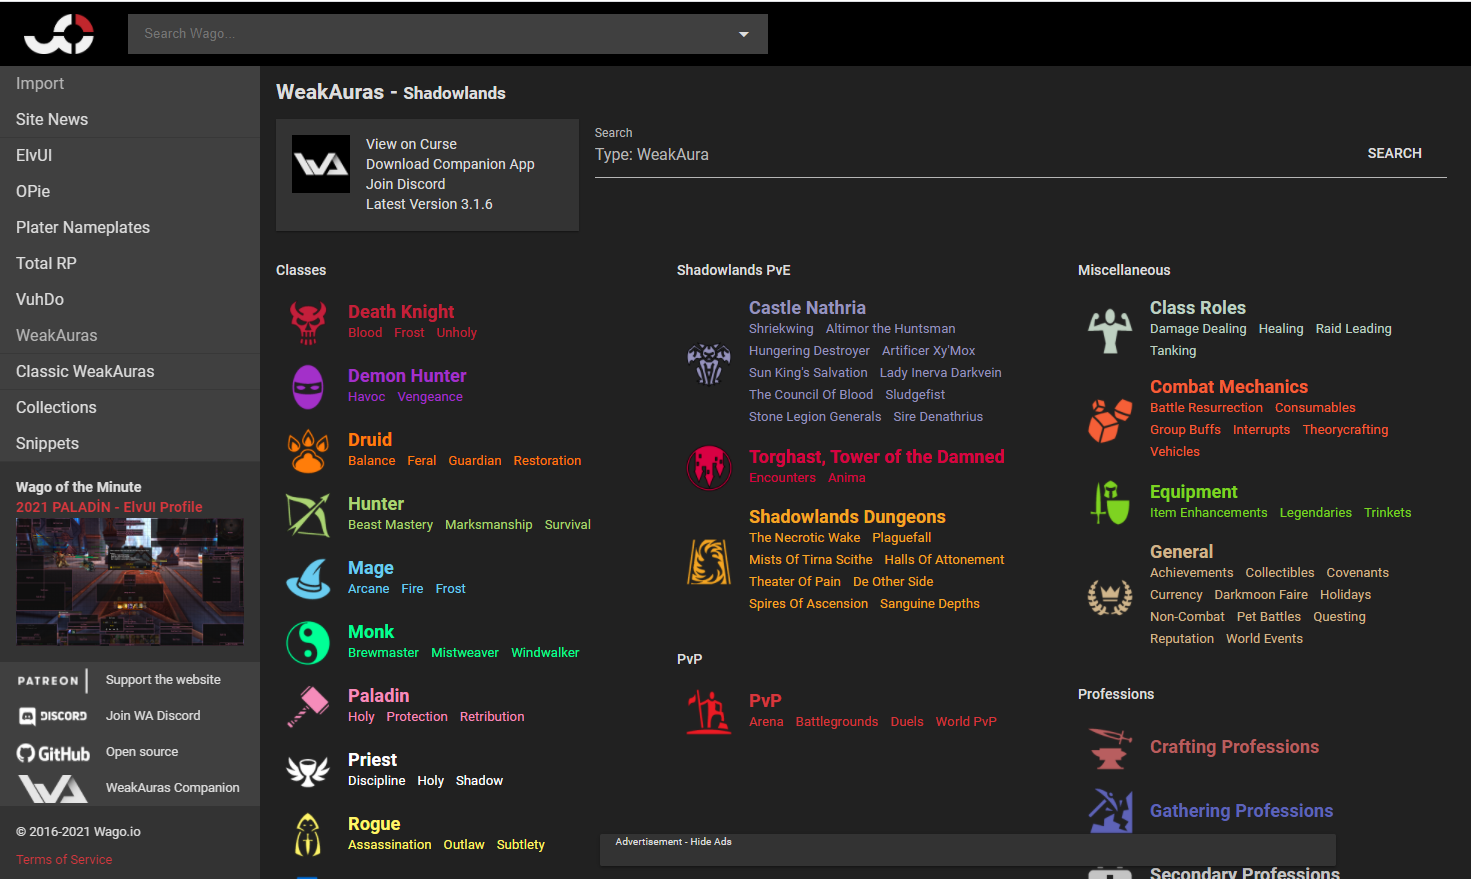Screen dimensions: 1471x879
Task: Click the Castle Nathria gargoyle icon
Action: click(x=709, y=364)
